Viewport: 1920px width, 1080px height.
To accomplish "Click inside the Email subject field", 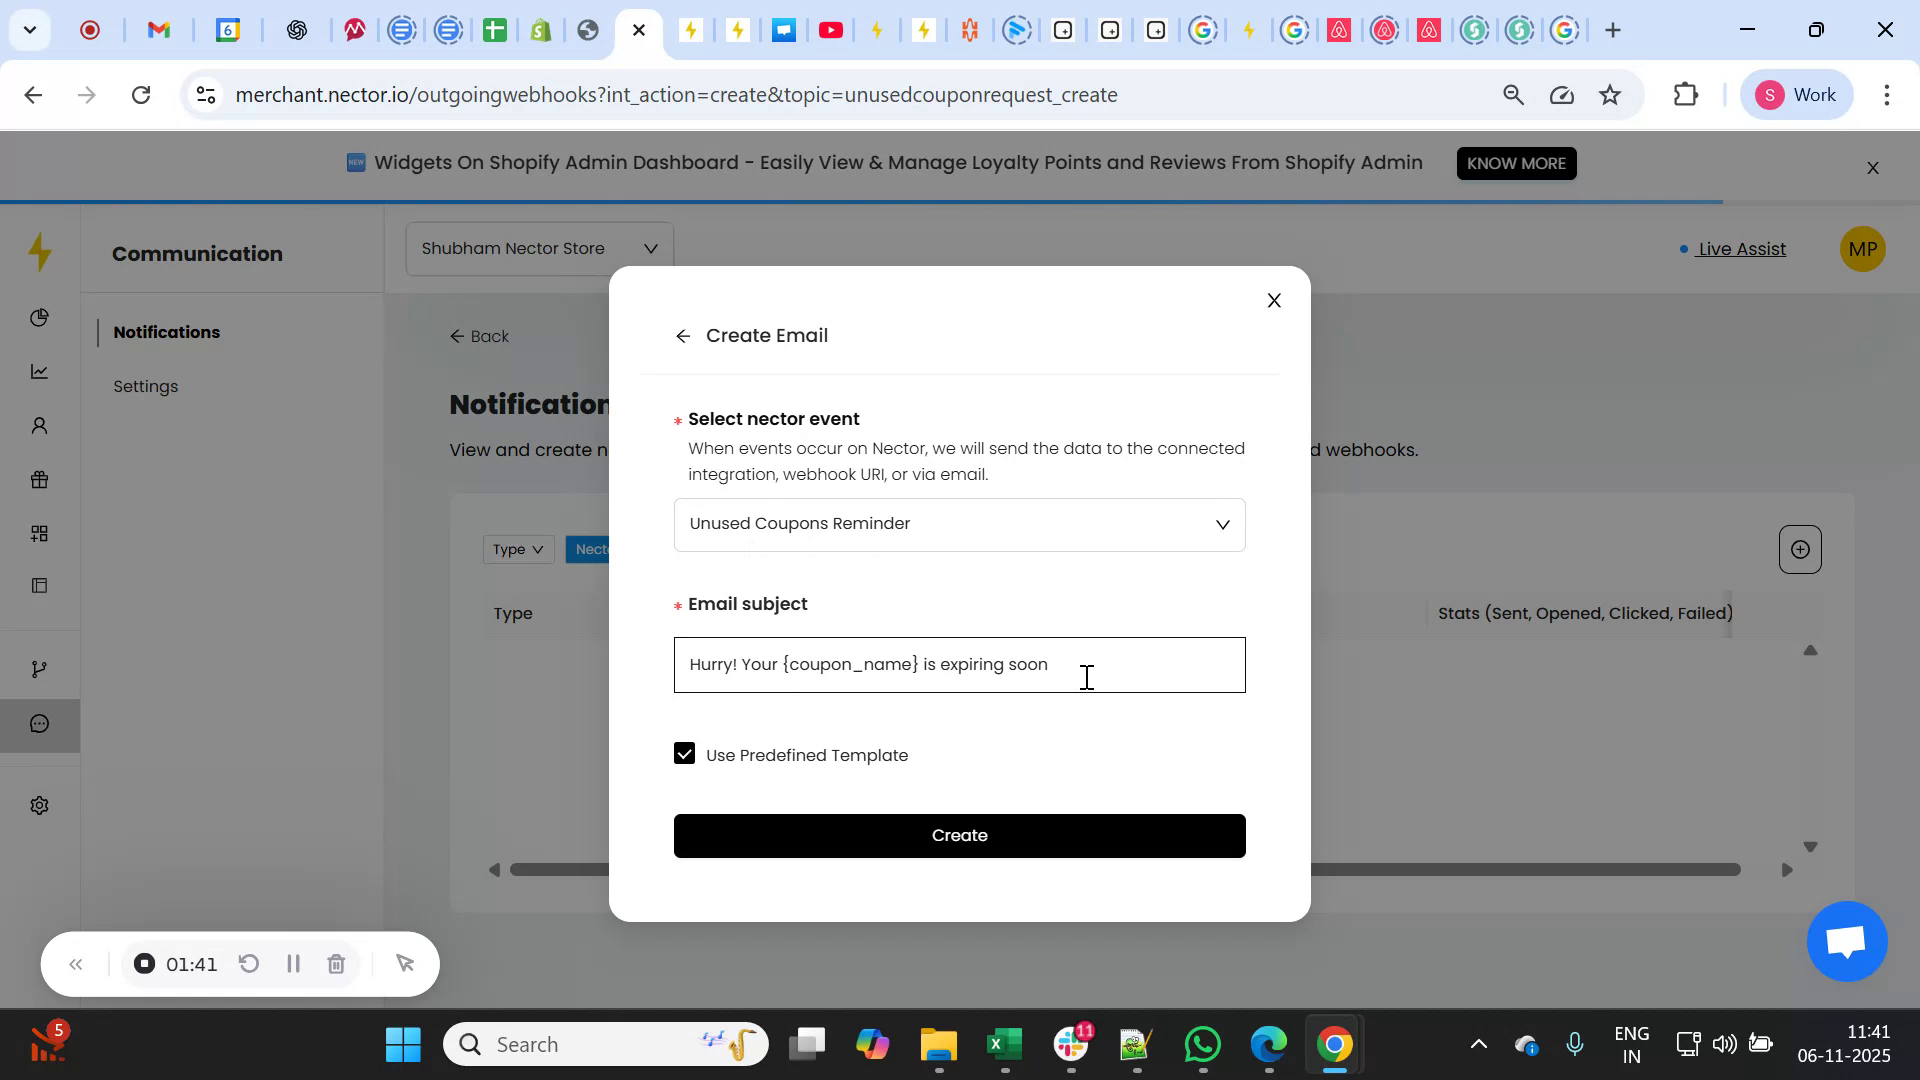I will tap(959, 664).
